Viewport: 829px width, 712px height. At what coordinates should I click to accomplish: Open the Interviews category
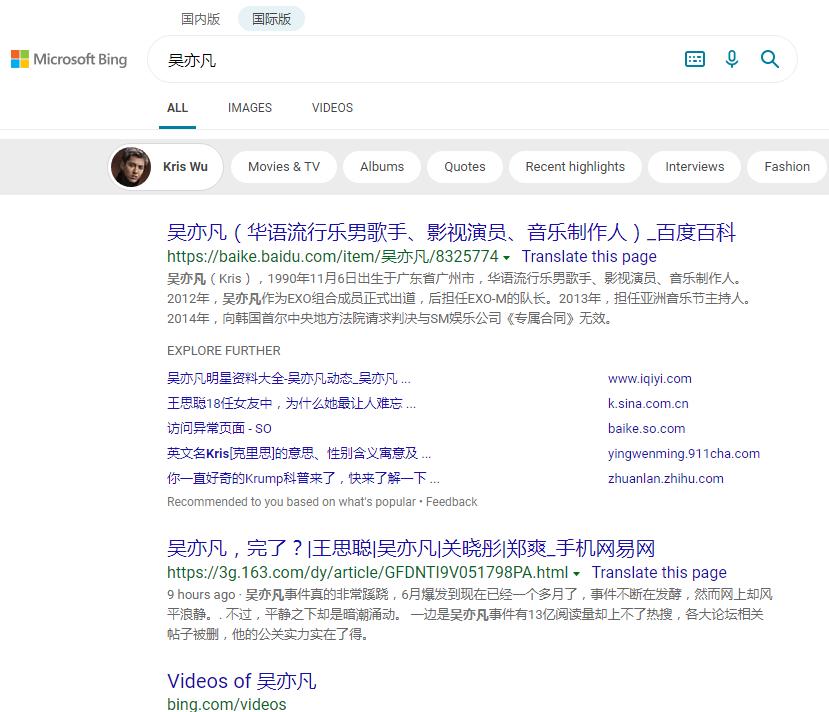694,166
